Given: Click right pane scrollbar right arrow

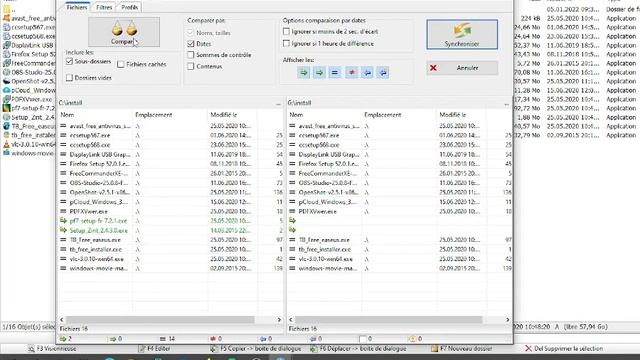Looking at the screenshot, I should (508, 320).
